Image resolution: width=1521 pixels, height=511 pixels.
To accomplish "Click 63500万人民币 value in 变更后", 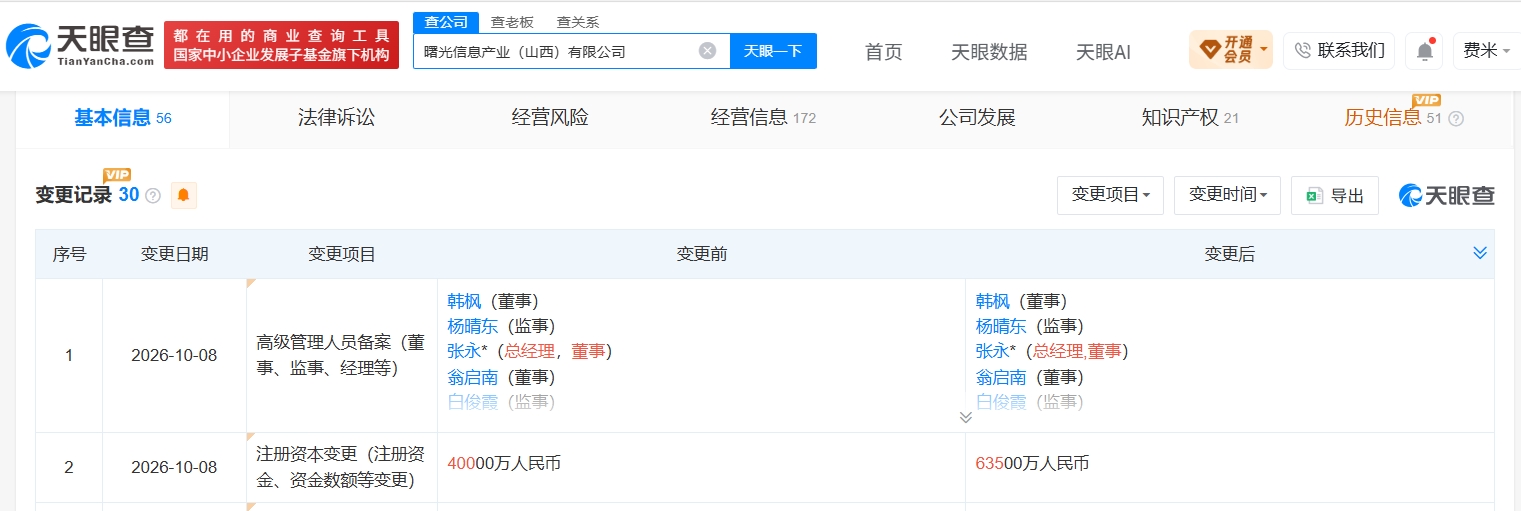I will coord(1032,463).
